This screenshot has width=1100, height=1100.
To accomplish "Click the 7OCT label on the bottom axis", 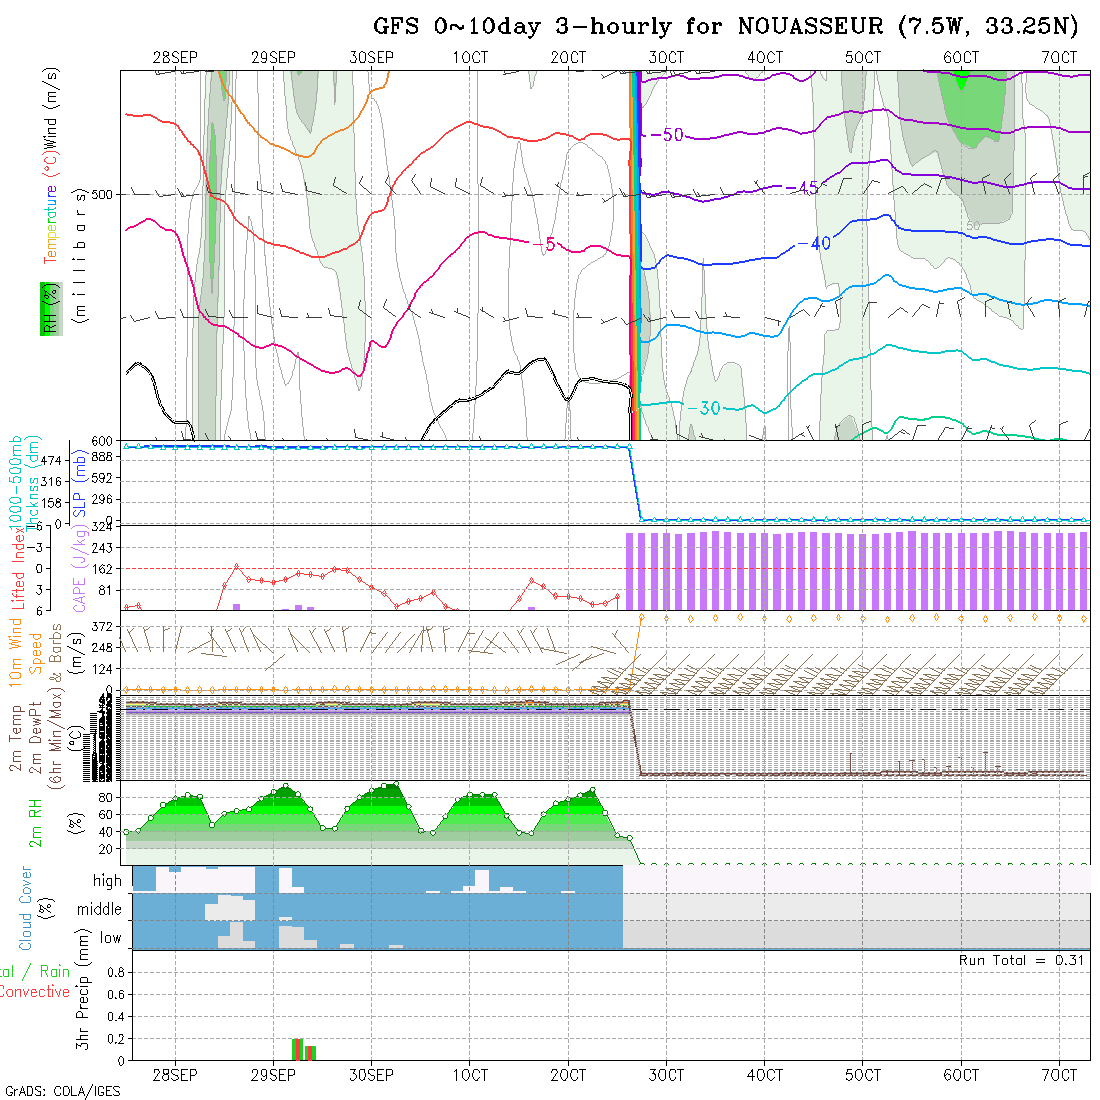I will [1058, 1075].
